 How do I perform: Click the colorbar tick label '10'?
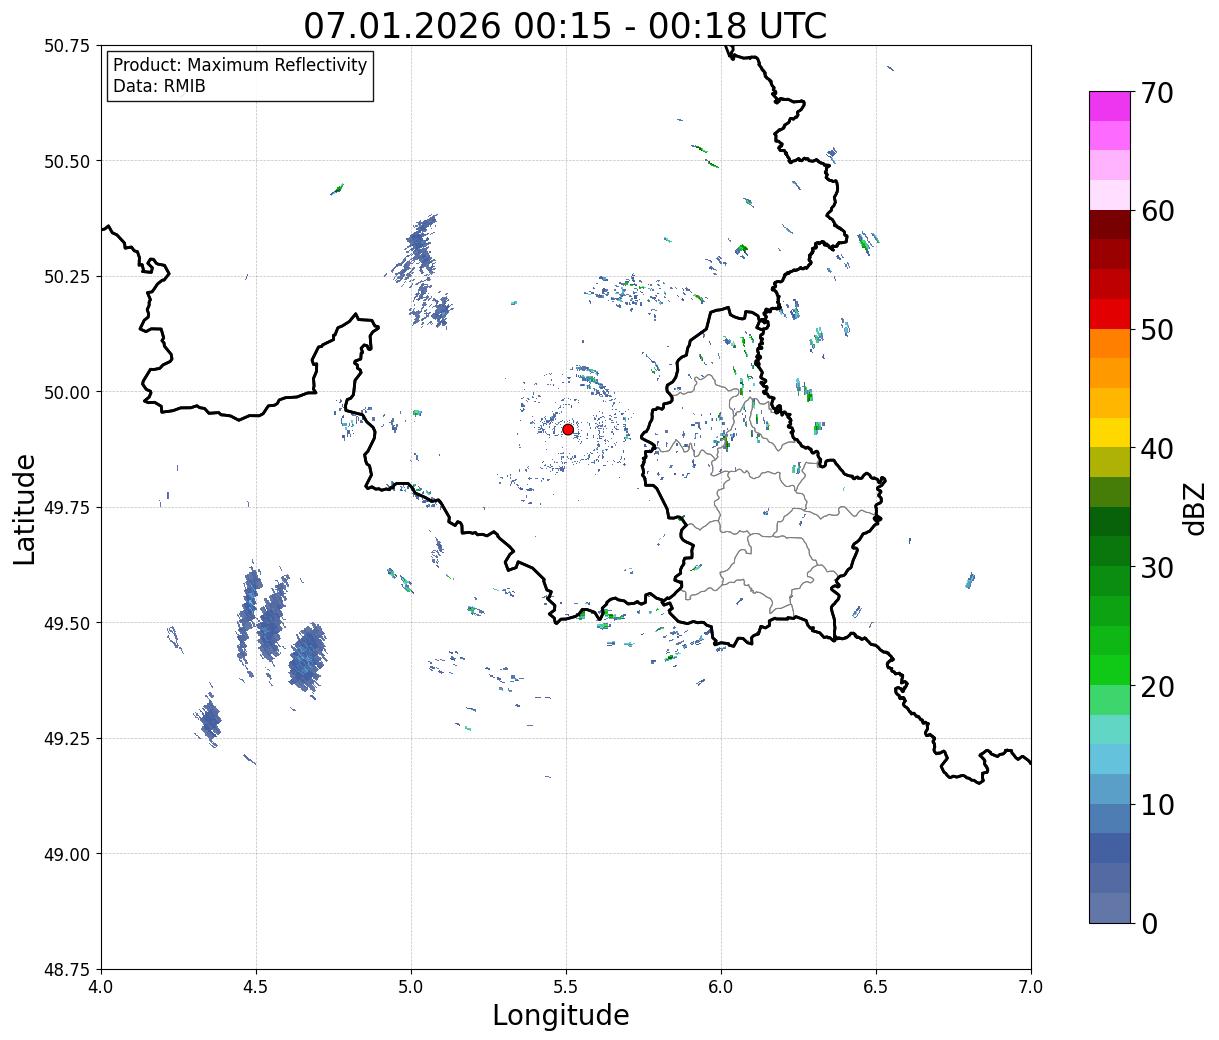1157,805
